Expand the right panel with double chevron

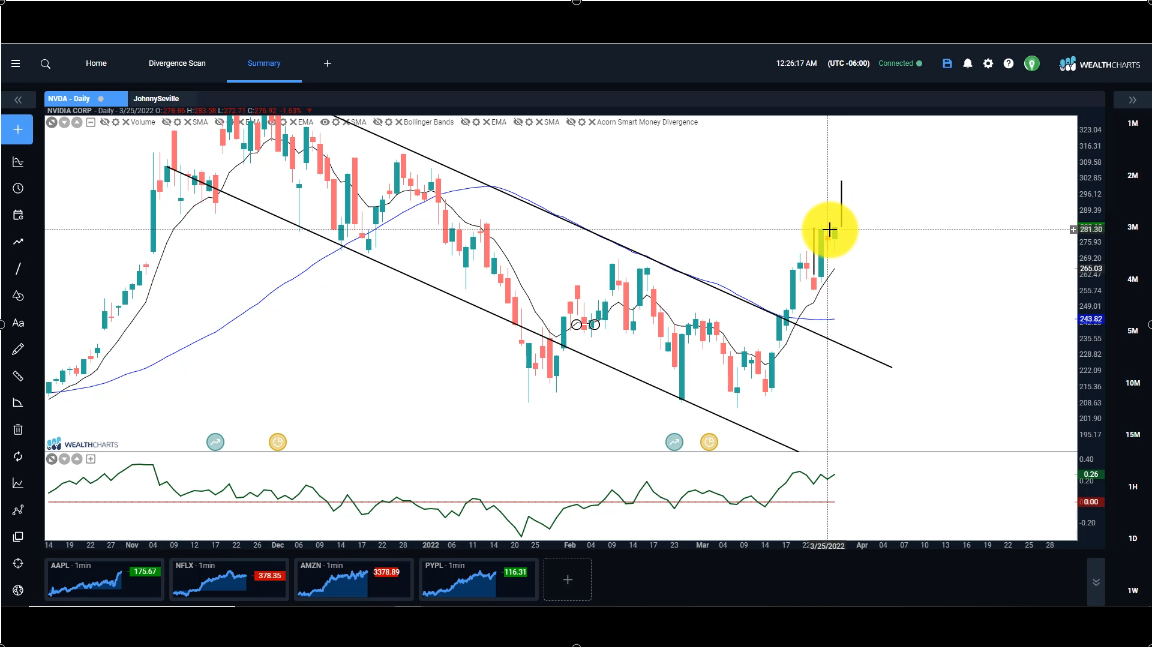(x=1132, y=100)
